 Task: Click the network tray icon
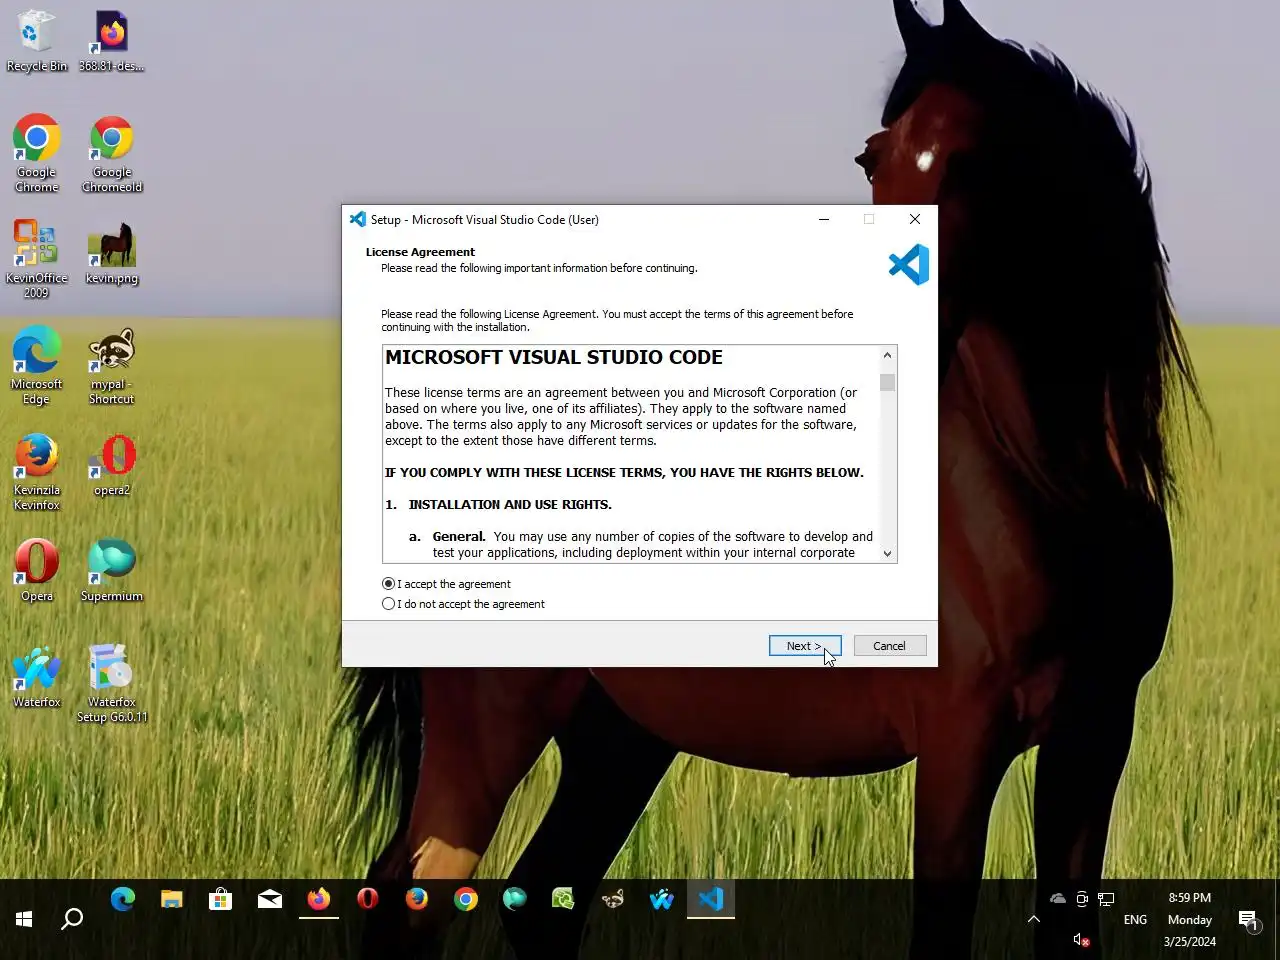pyautogui.click(x=1106, y=899)
